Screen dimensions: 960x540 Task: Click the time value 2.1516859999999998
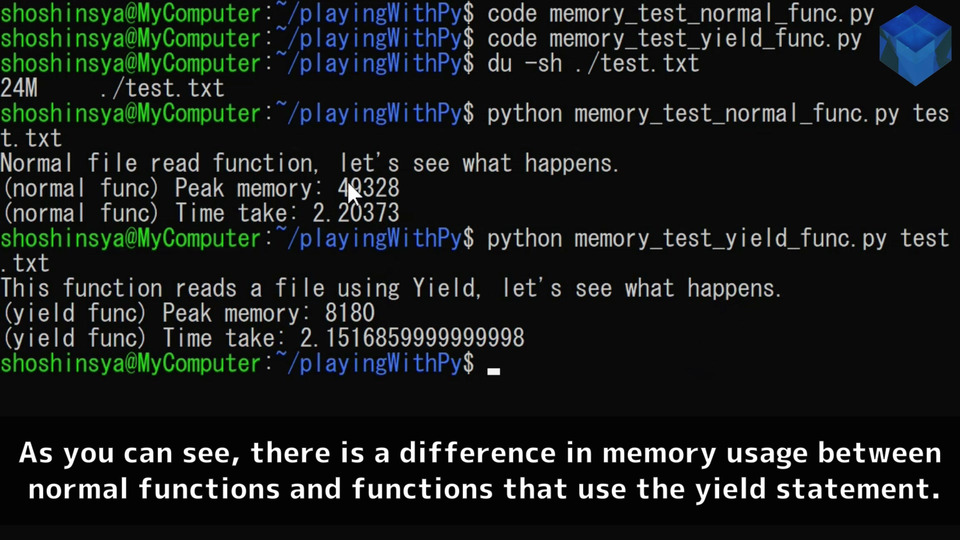(x=412, y=338)
